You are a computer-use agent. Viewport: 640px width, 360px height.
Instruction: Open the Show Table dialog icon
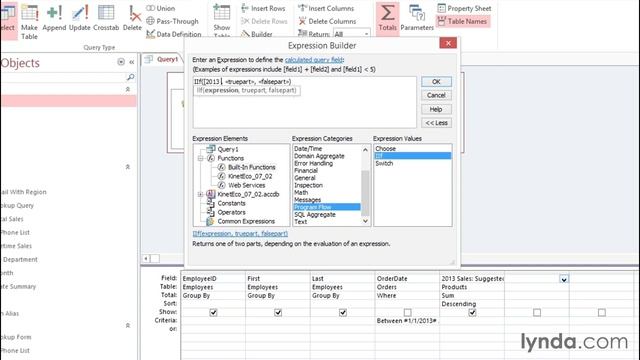click(222, 20)
